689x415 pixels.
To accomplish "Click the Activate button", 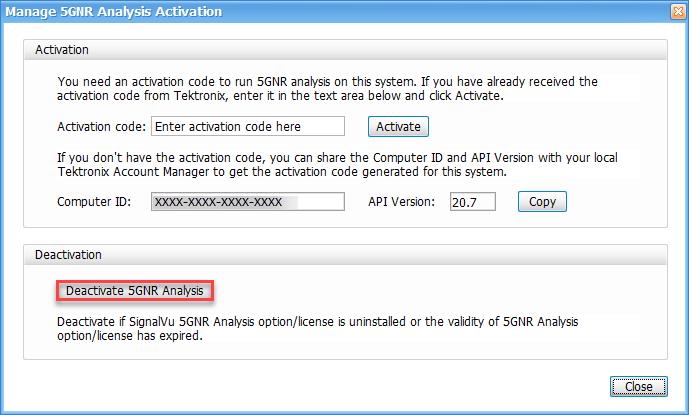I will click(400, 127).
